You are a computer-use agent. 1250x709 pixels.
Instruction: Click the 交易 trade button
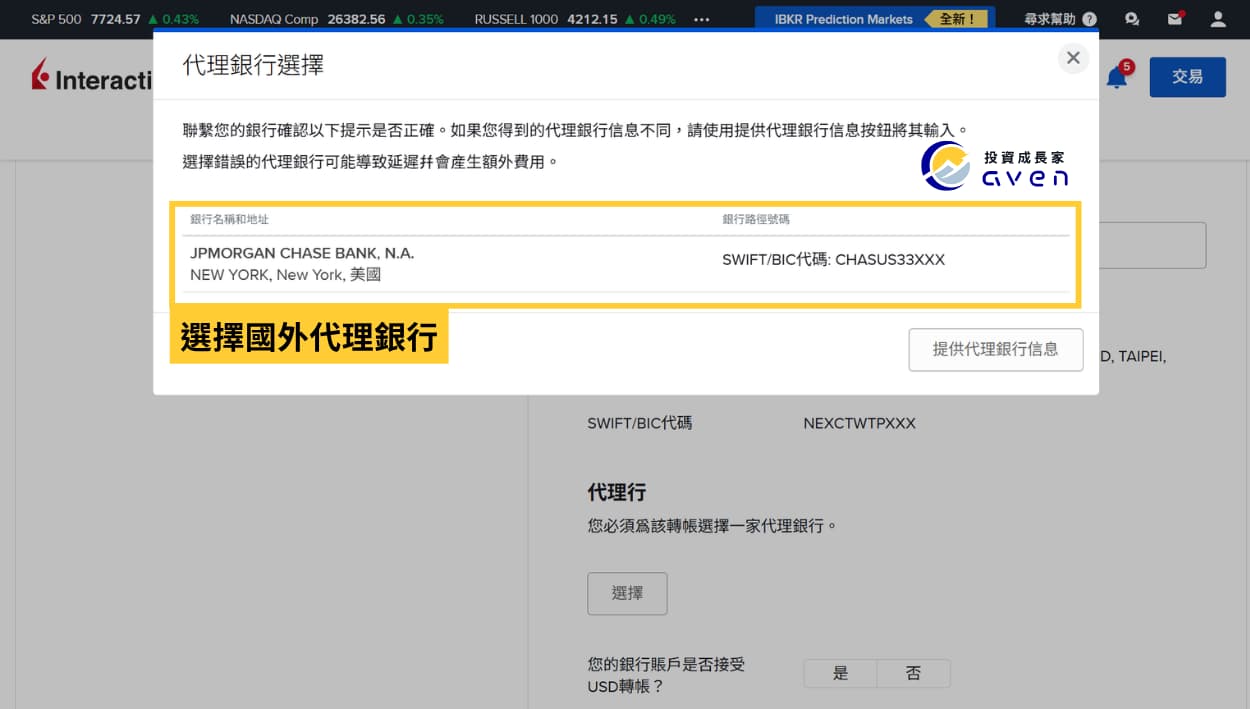pyautogui.click(x=1187, y=77)
